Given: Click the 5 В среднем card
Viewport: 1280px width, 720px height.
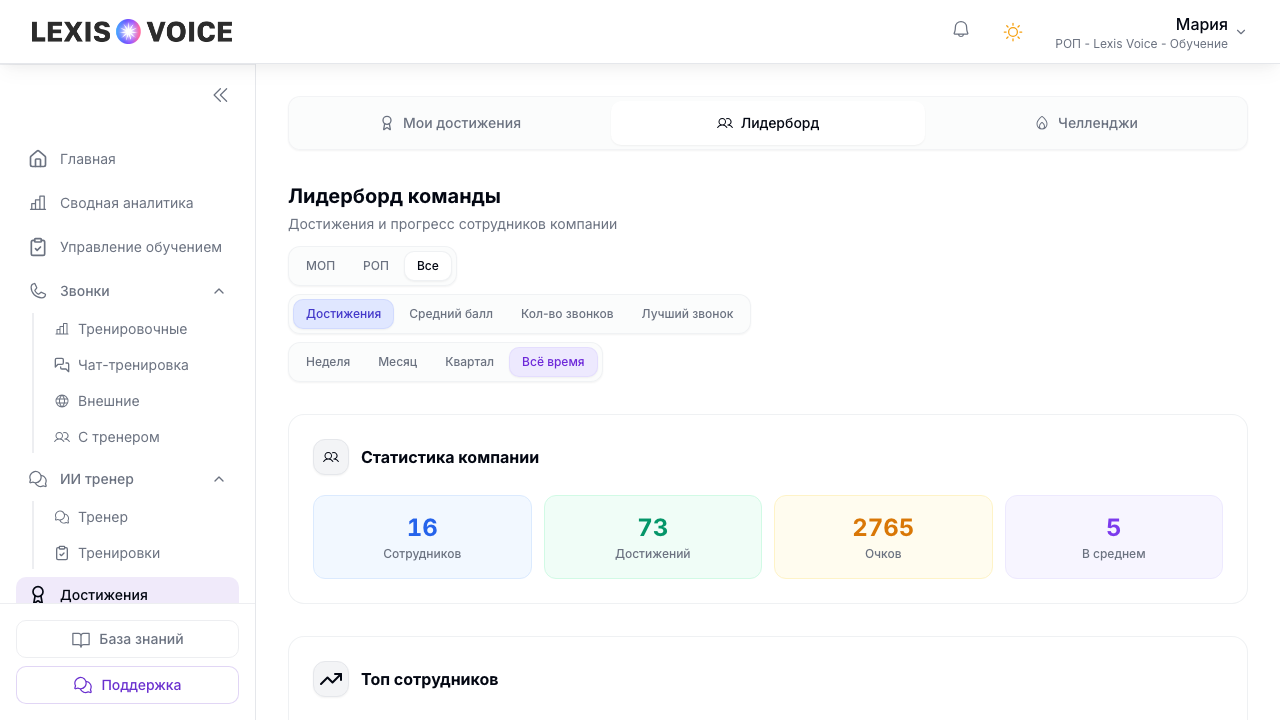Looking at the screenshot, I should pyautogui.click(x=1114, y=537).
